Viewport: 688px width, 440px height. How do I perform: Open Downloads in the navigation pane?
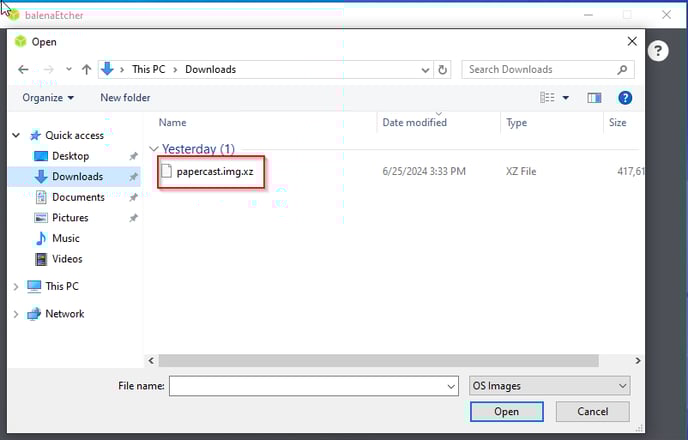77,176
